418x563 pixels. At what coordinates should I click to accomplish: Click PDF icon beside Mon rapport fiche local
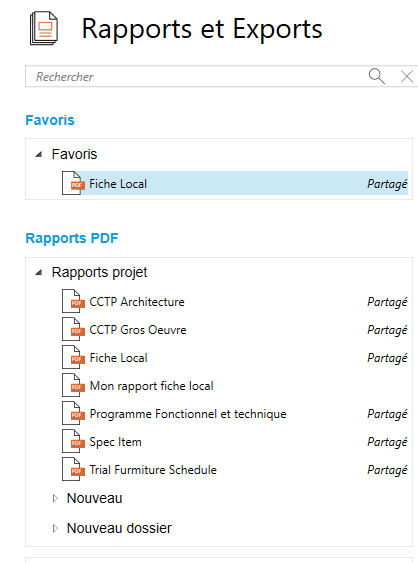73,385
